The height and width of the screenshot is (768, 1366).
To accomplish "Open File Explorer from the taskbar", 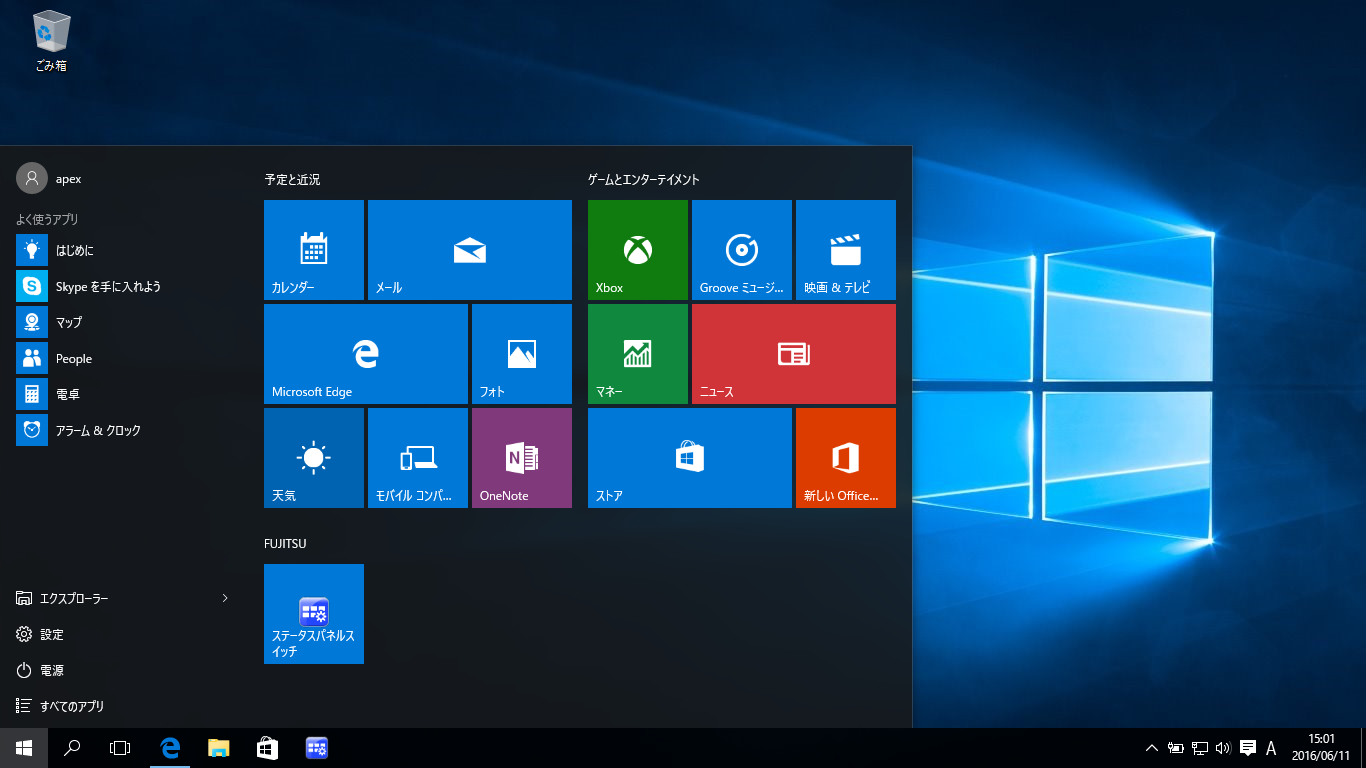I will click(x=218, y=748).
